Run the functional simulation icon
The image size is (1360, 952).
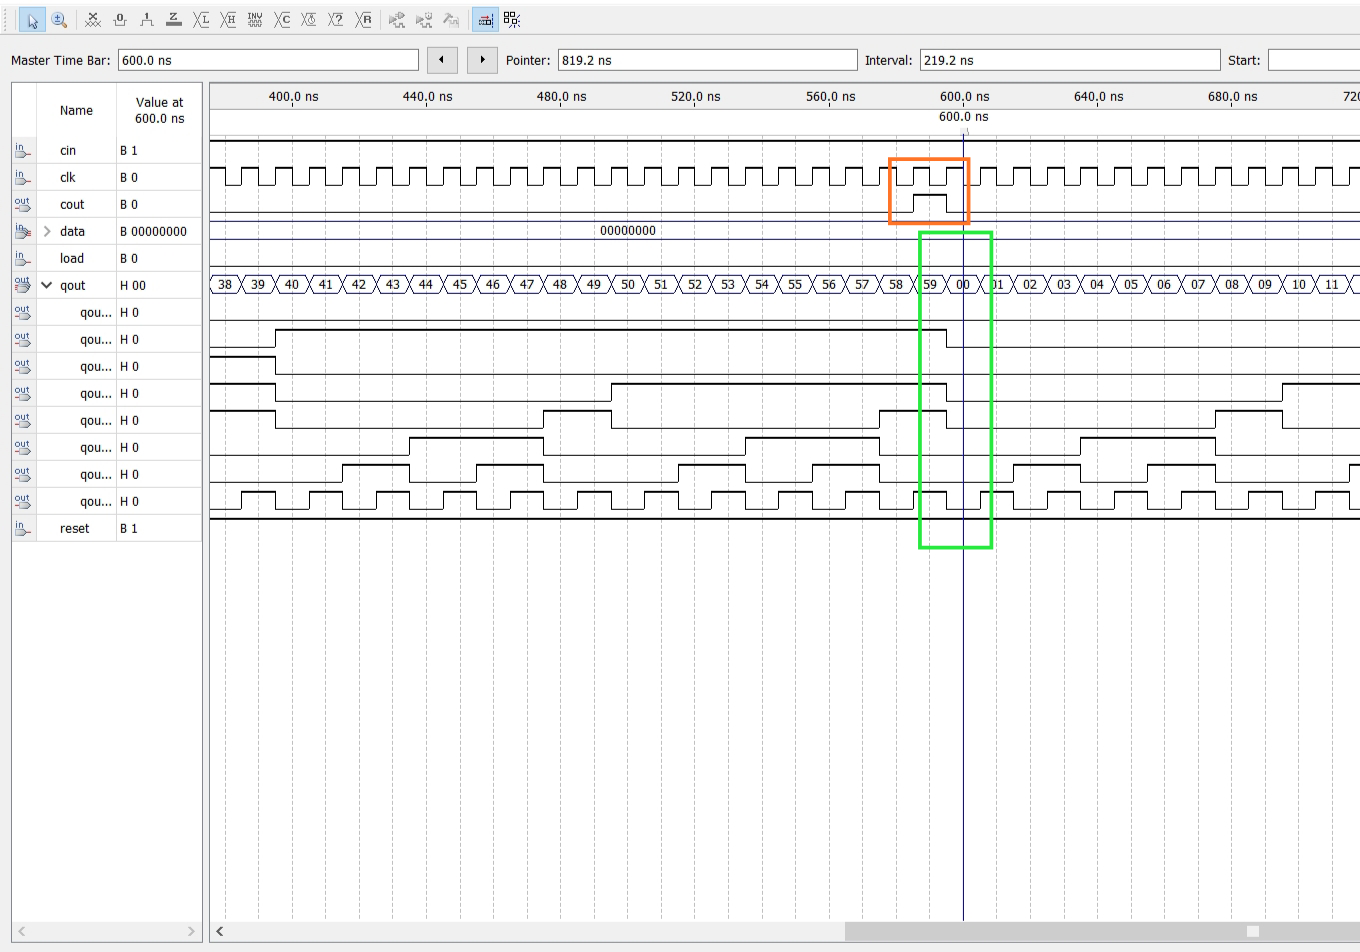click(396, 20)
